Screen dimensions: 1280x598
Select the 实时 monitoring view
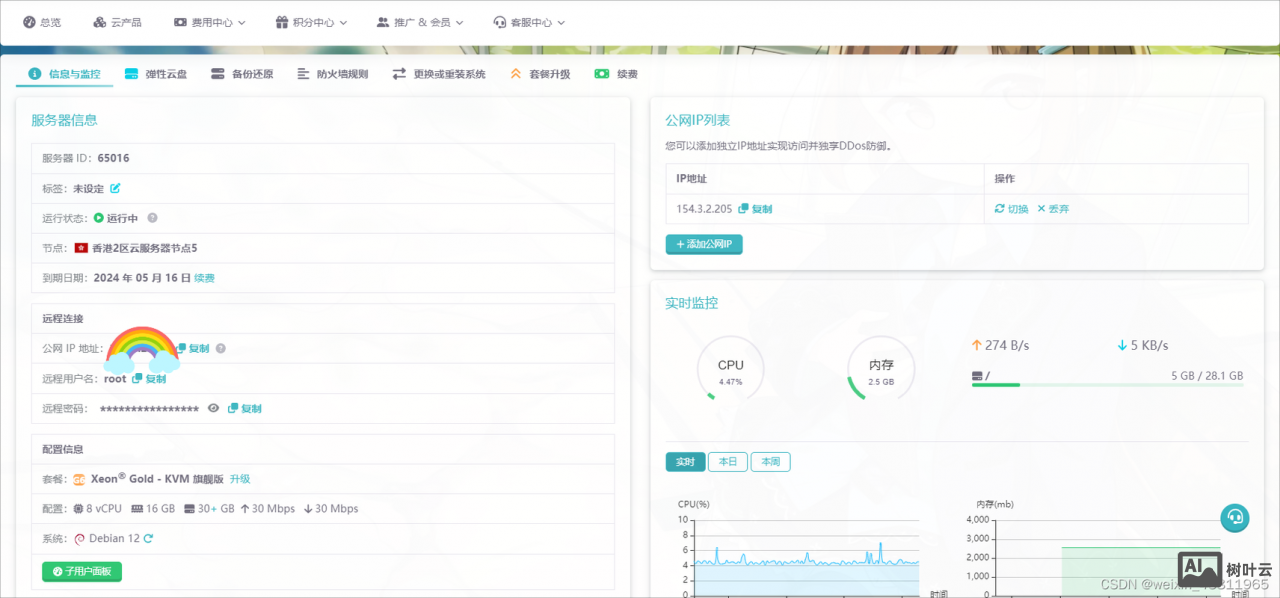685,462
